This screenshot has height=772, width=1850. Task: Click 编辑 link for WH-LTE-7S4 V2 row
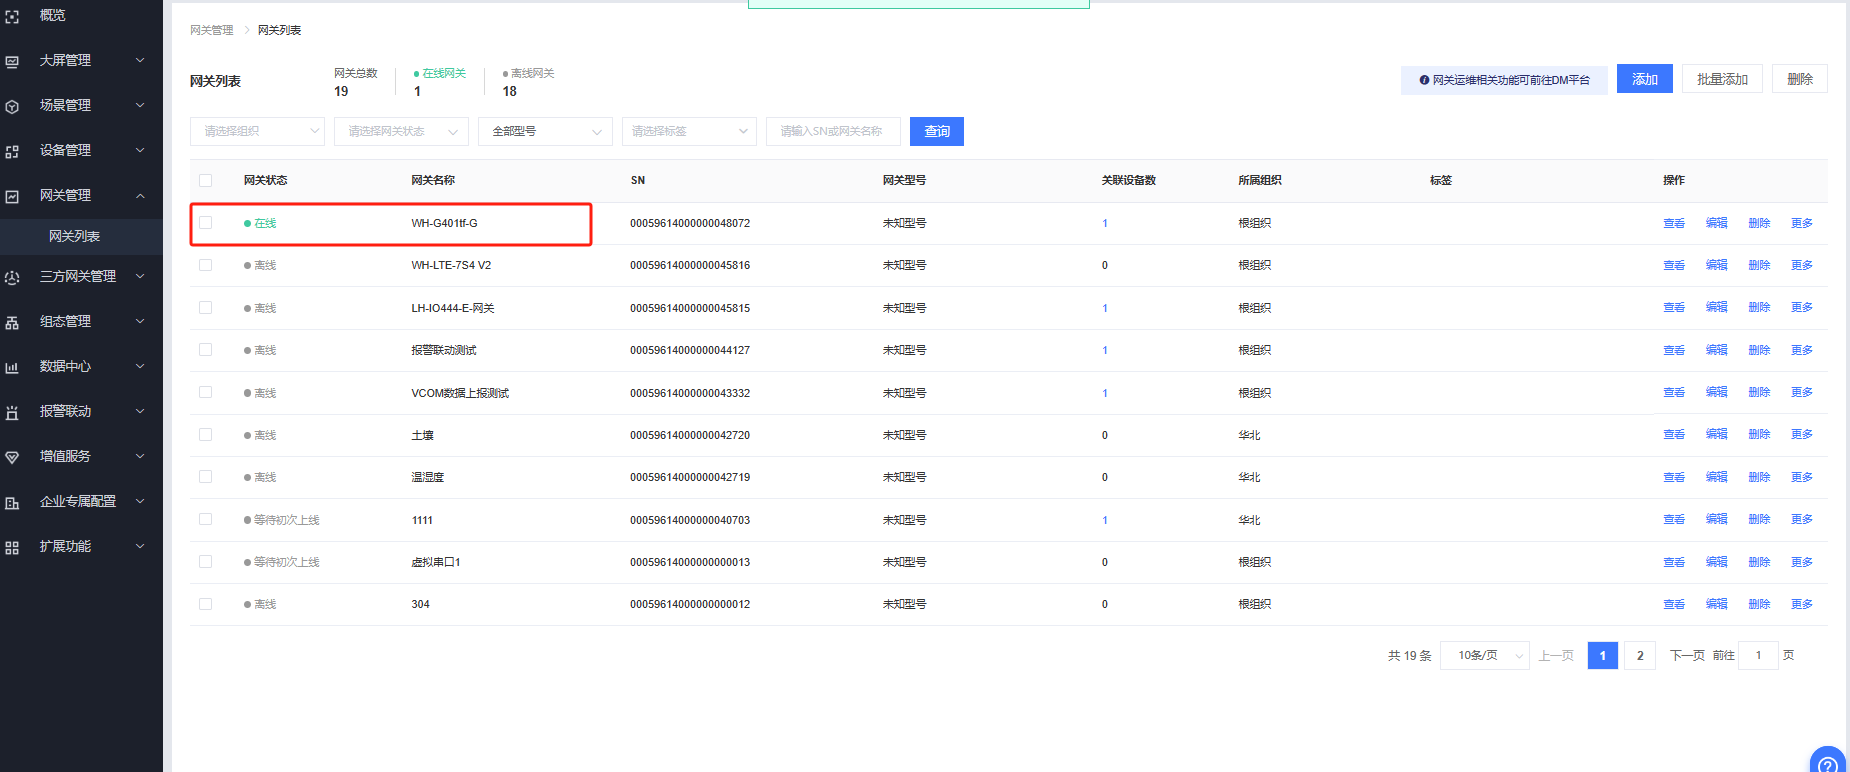coord(1716,265)
